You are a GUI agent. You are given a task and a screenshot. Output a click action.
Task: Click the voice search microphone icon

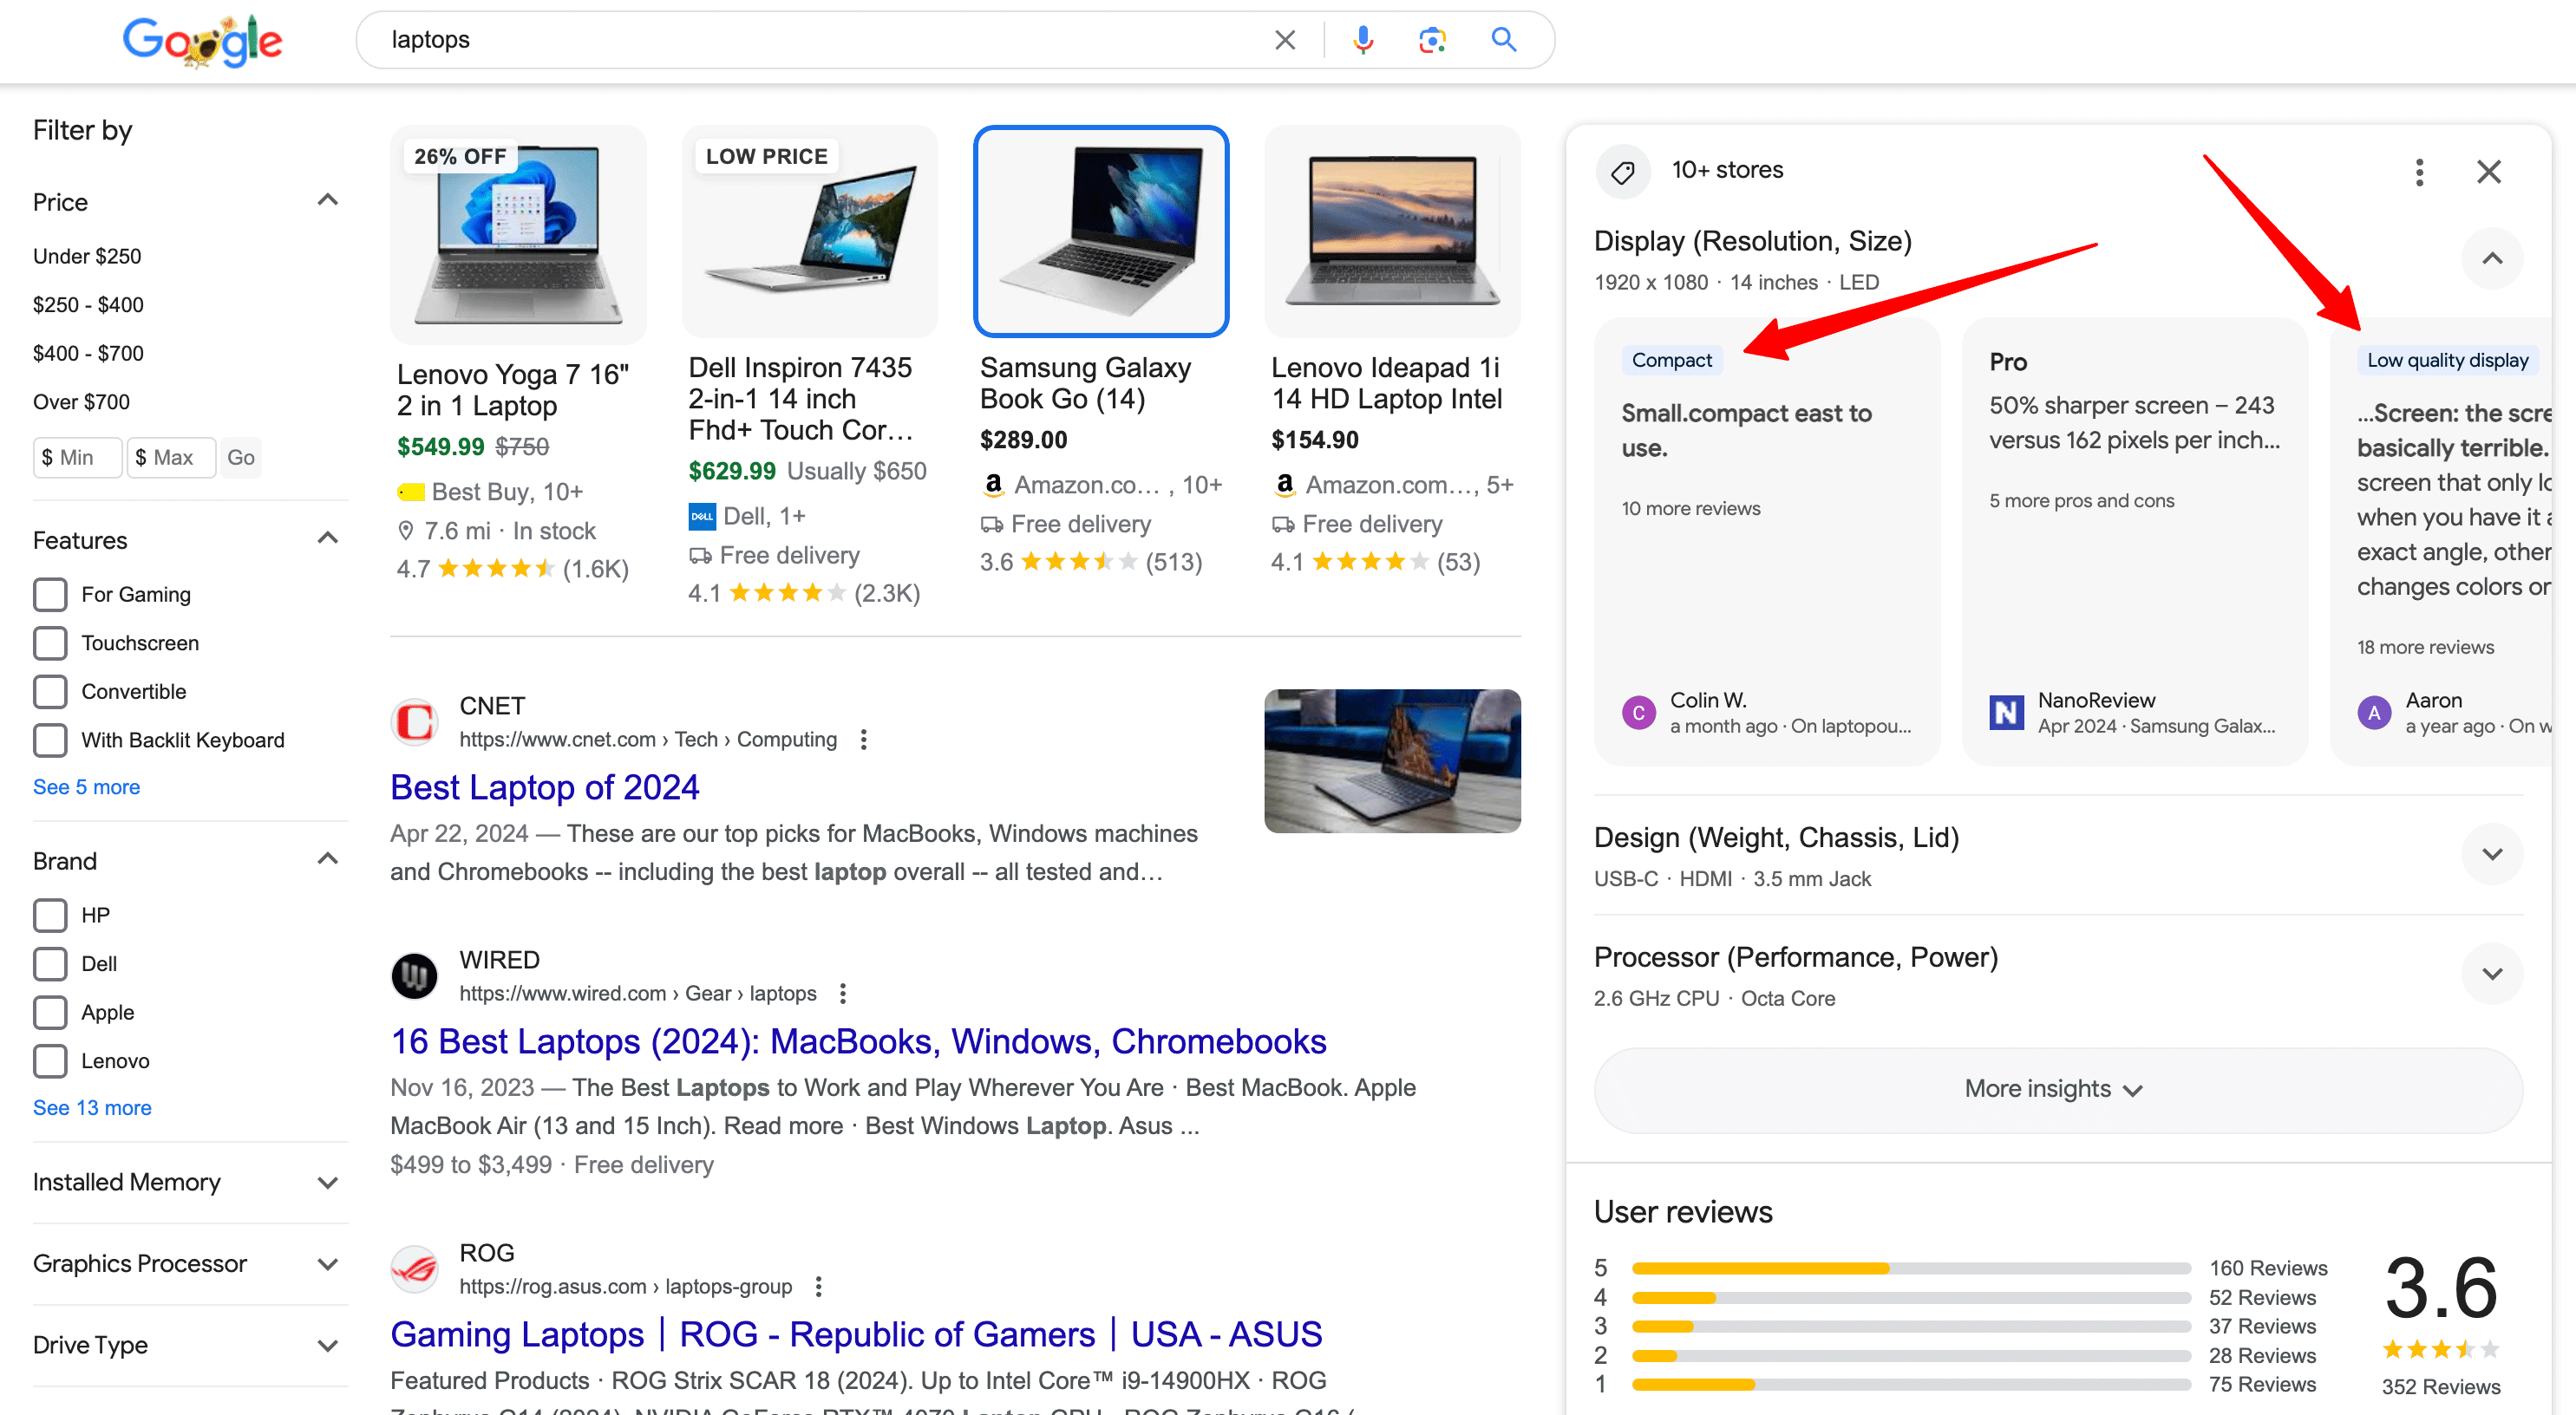point(1362,40)
